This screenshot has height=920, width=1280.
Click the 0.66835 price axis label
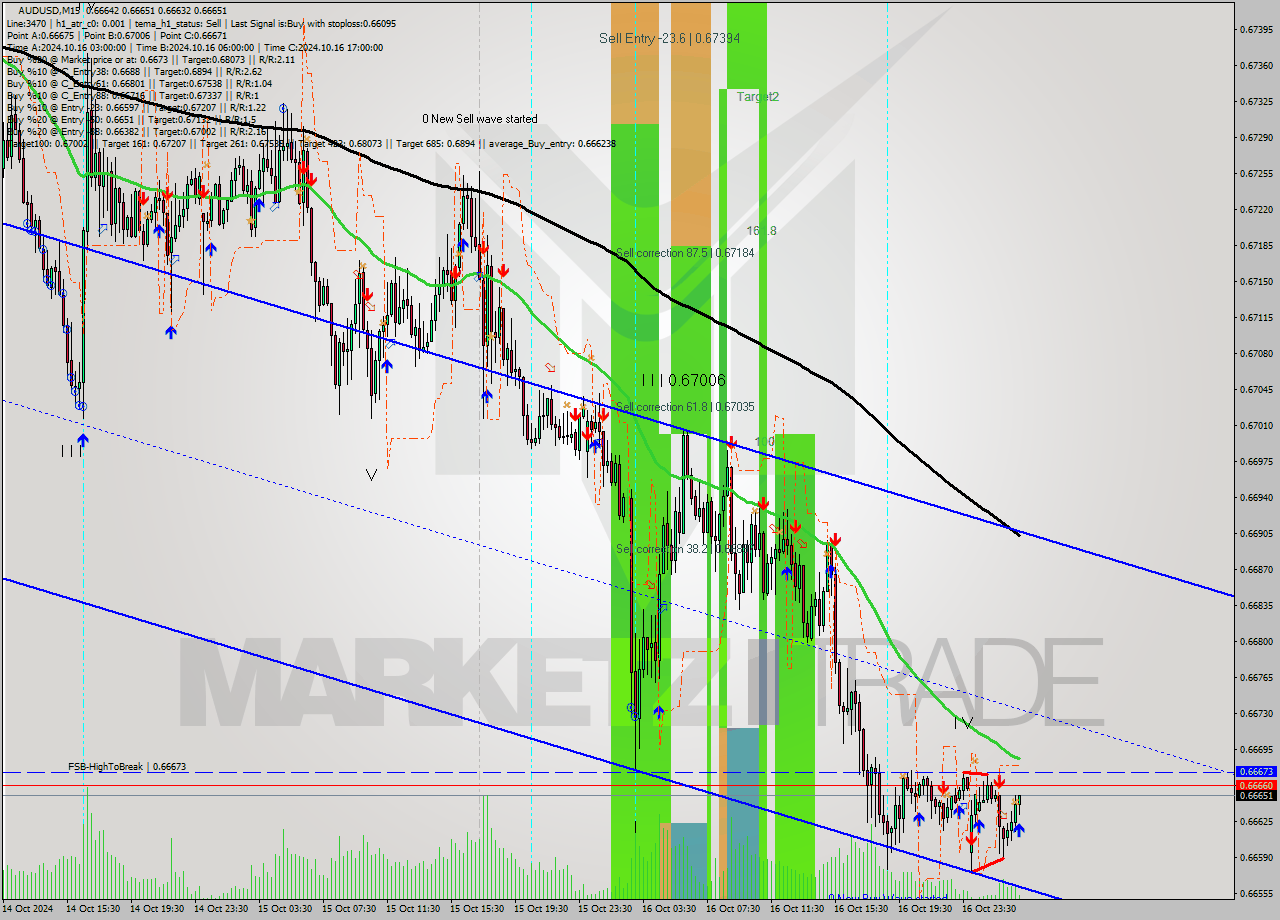pos(1256,605)
